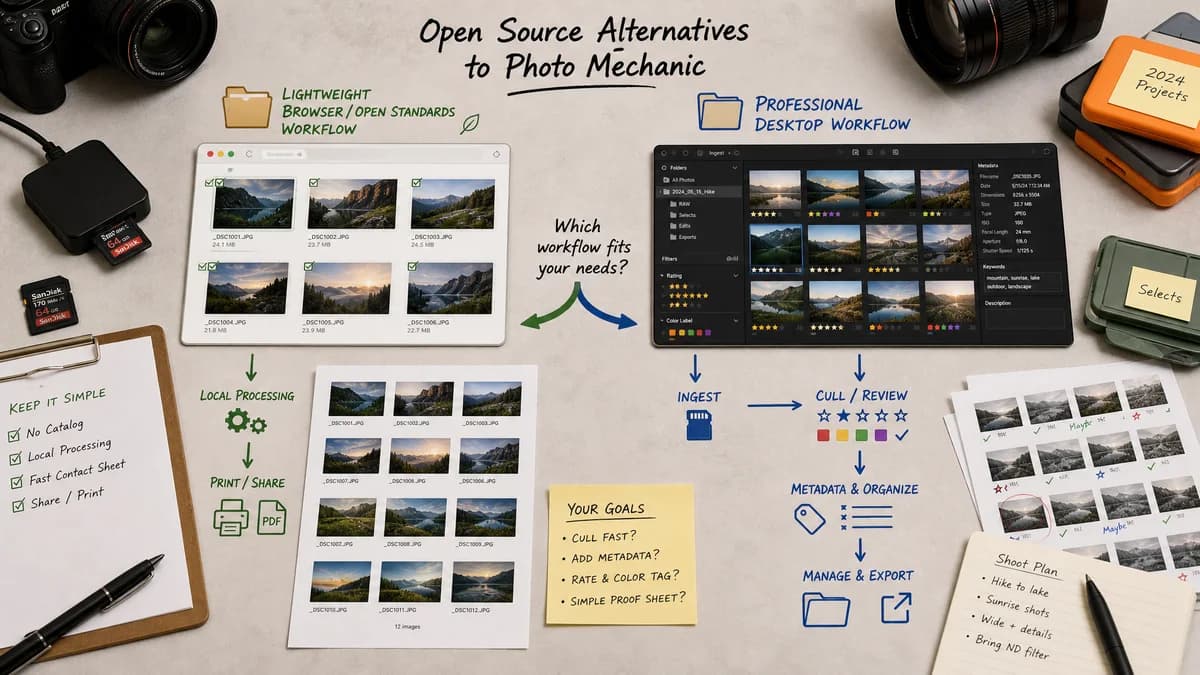Toggle the checkbox on _DSC1005.JPG in browser window
The image size is (1200, 675).
308,266
